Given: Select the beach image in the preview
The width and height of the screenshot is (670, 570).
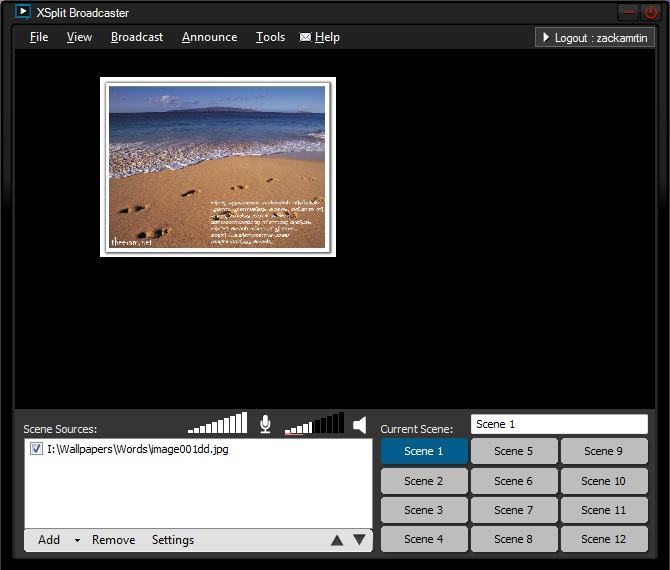Looking at the screenshot, I should (218, 167).
